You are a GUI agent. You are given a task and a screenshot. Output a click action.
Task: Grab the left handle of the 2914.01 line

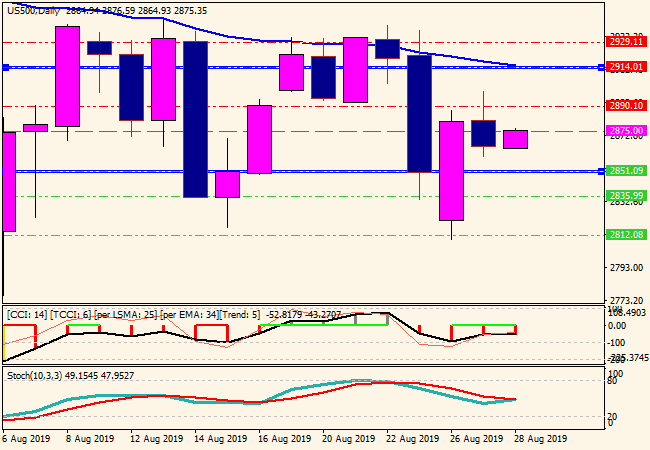pyautogui.click(x=5, y=67)
